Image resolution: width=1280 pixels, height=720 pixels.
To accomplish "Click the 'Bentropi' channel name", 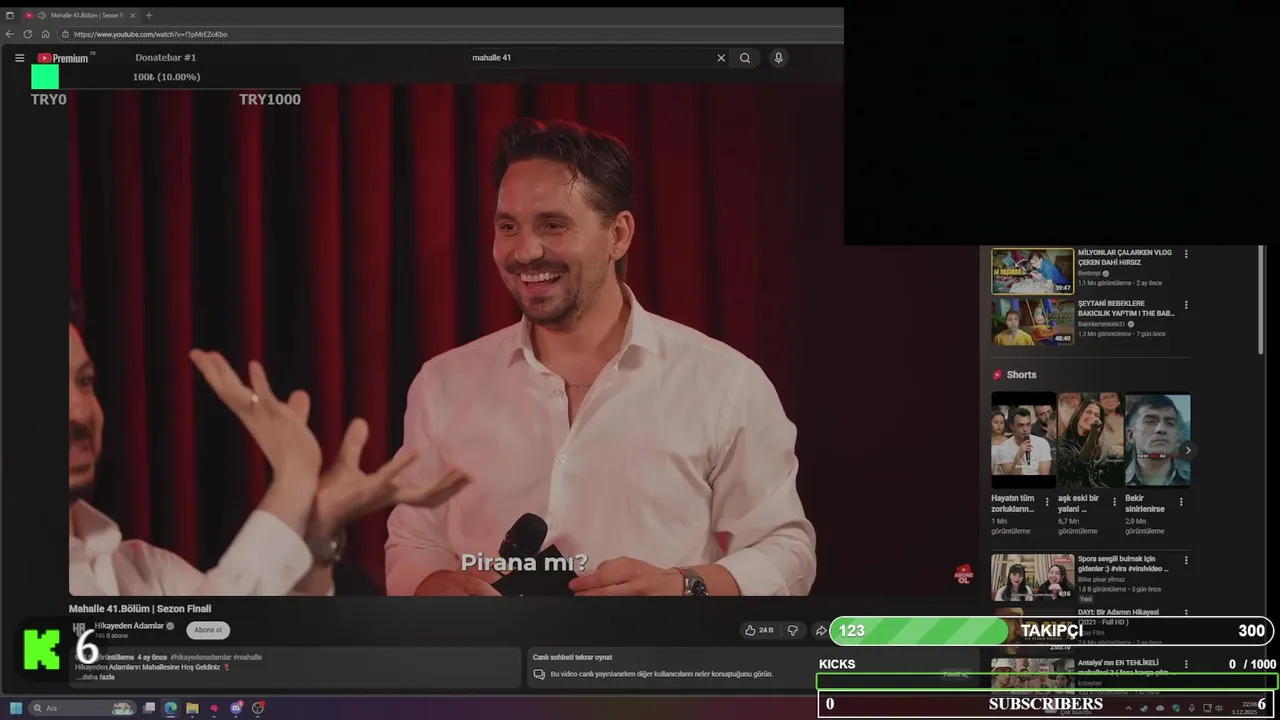I will pos(1088,273).
